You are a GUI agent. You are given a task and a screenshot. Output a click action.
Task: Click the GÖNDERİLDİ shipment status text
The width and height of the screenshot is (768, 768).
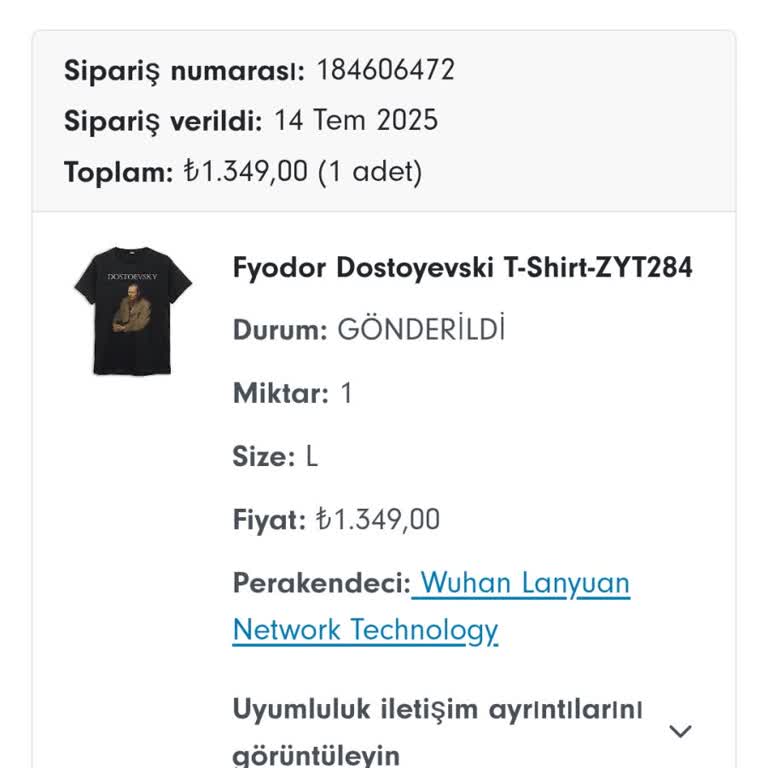click(421, 330)
